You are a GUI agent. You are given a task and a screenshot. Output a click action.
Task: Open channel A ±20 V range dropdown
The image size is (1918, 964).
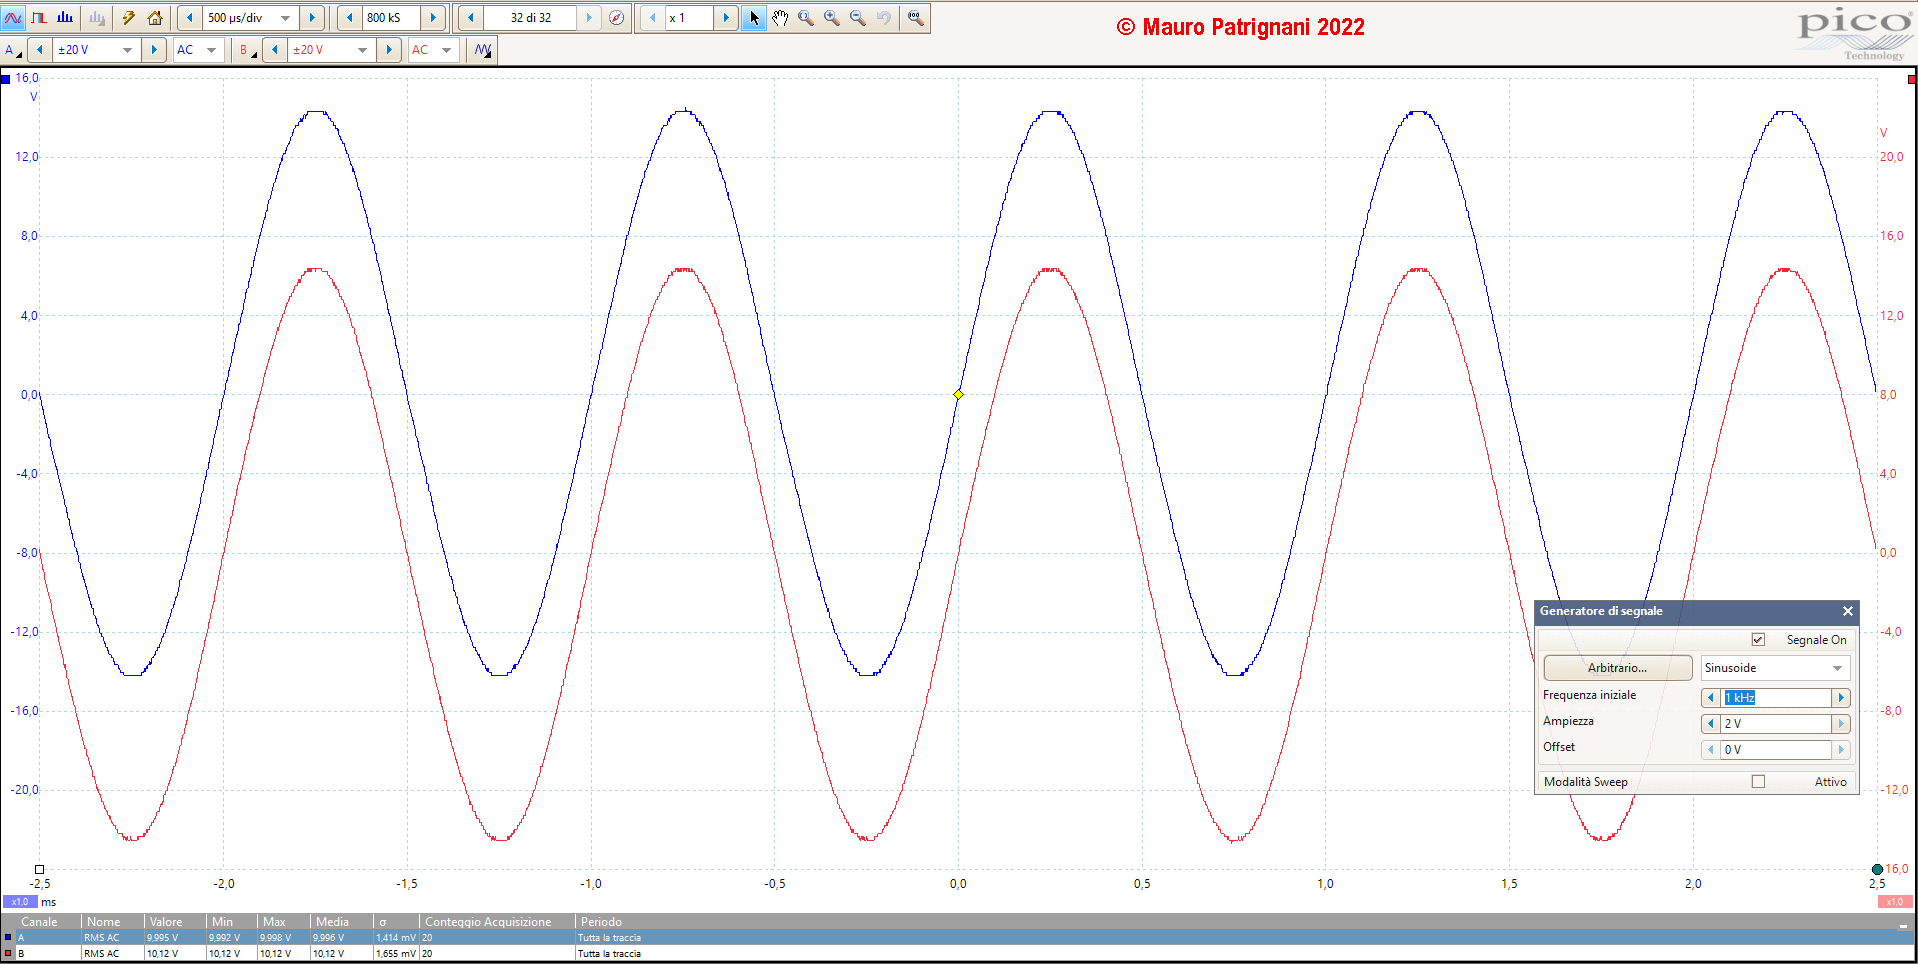pyautogui.click(x=127, y=50)
